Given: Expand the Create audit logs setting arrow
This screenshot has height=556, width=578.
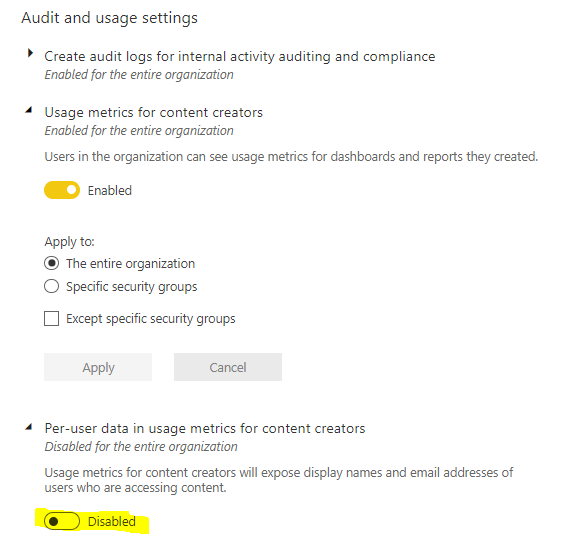Looking at the screenshot, I should point(30,53).
